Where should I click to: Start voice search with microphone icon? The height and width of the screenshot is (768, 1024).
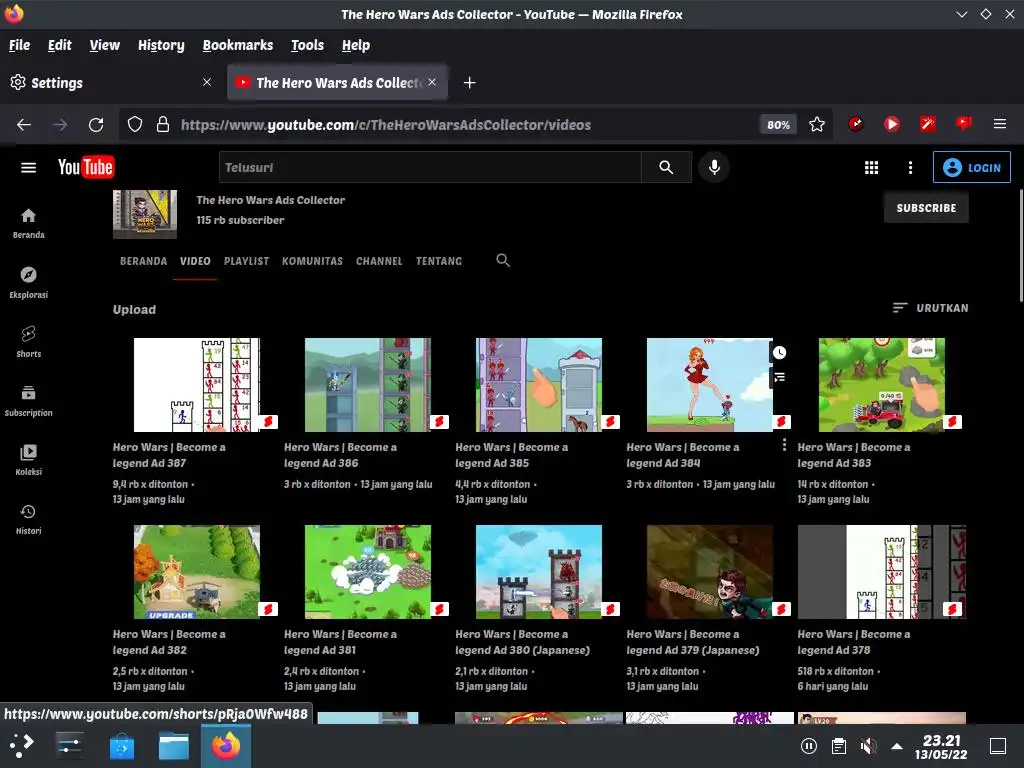[714, 167]
